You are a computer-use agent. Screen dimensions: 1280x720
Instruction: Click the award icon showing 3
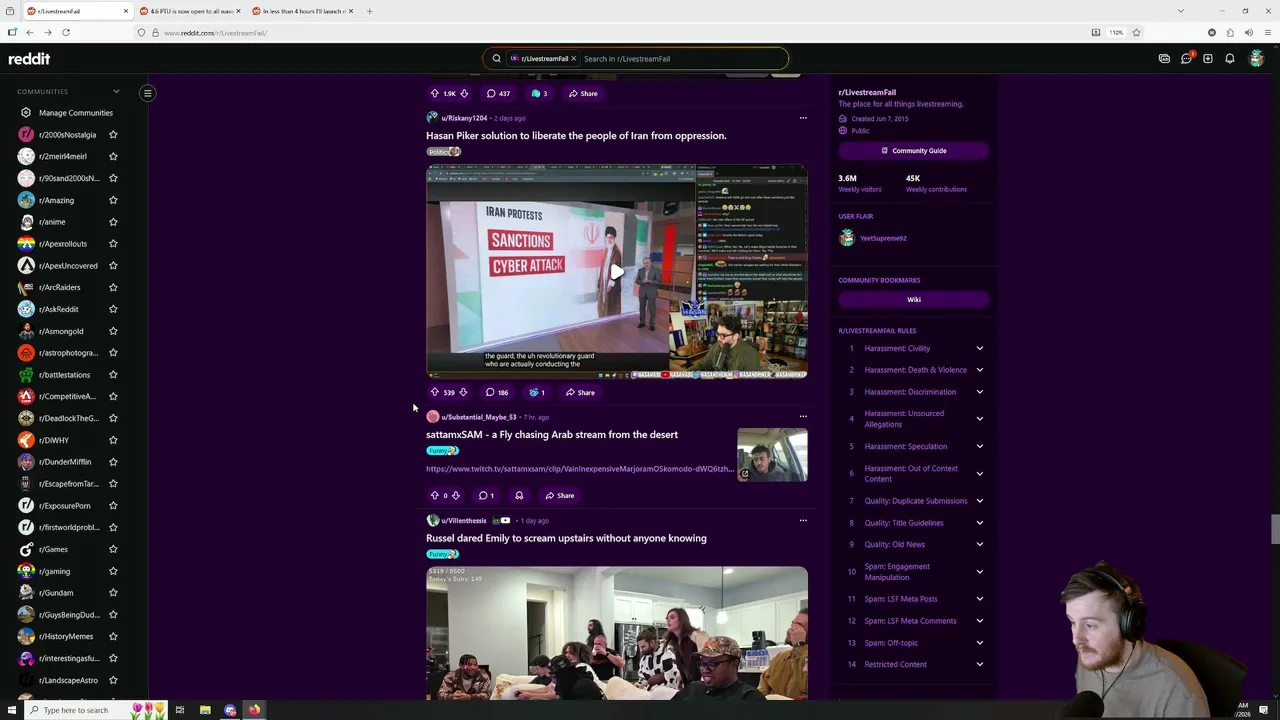pyautogui.click(x=539, y=93)
